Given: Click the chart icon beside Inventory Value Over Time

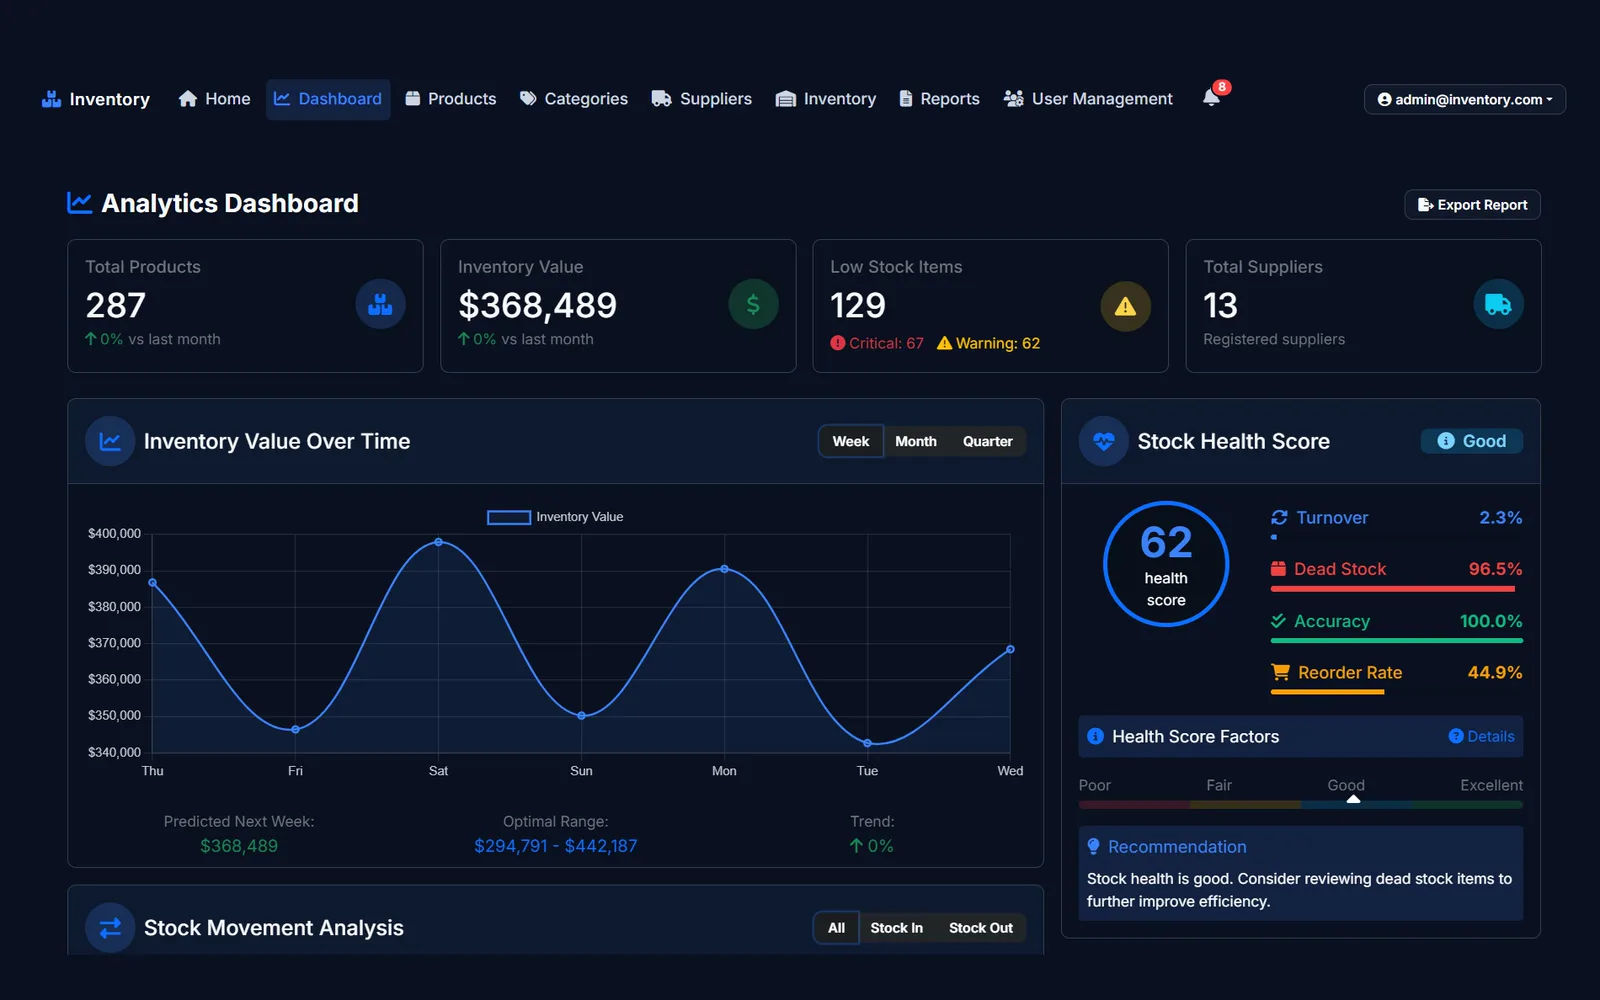Looking at the screenshot, I should click(x=110, y=441).
